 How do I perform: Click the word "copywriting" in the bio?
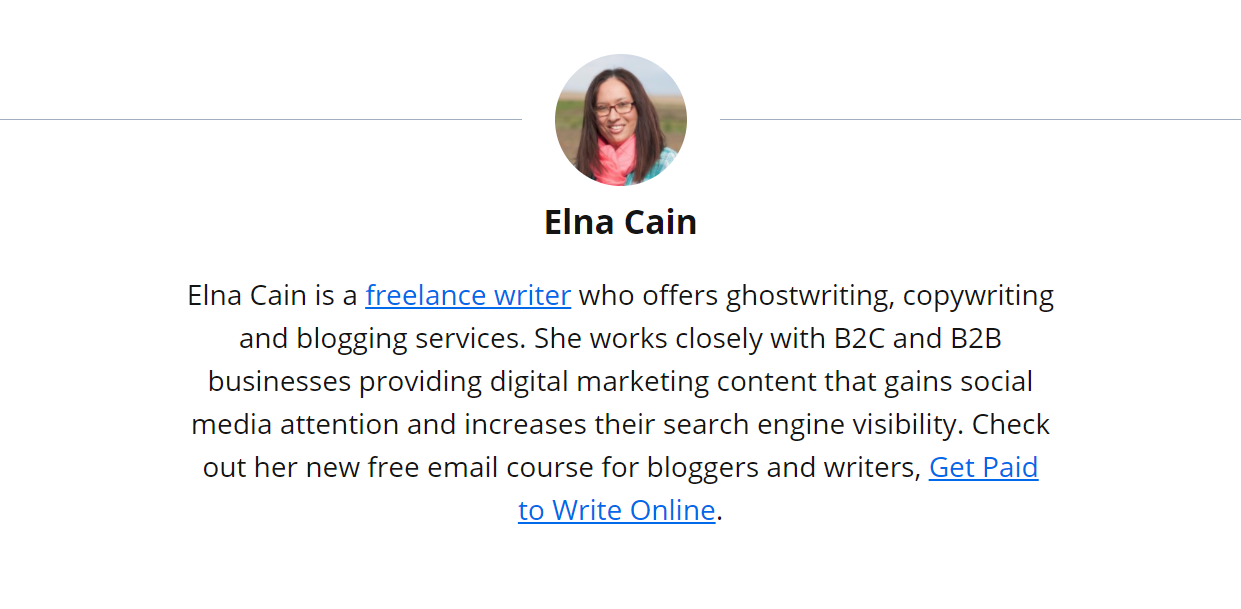coord(978,296)
